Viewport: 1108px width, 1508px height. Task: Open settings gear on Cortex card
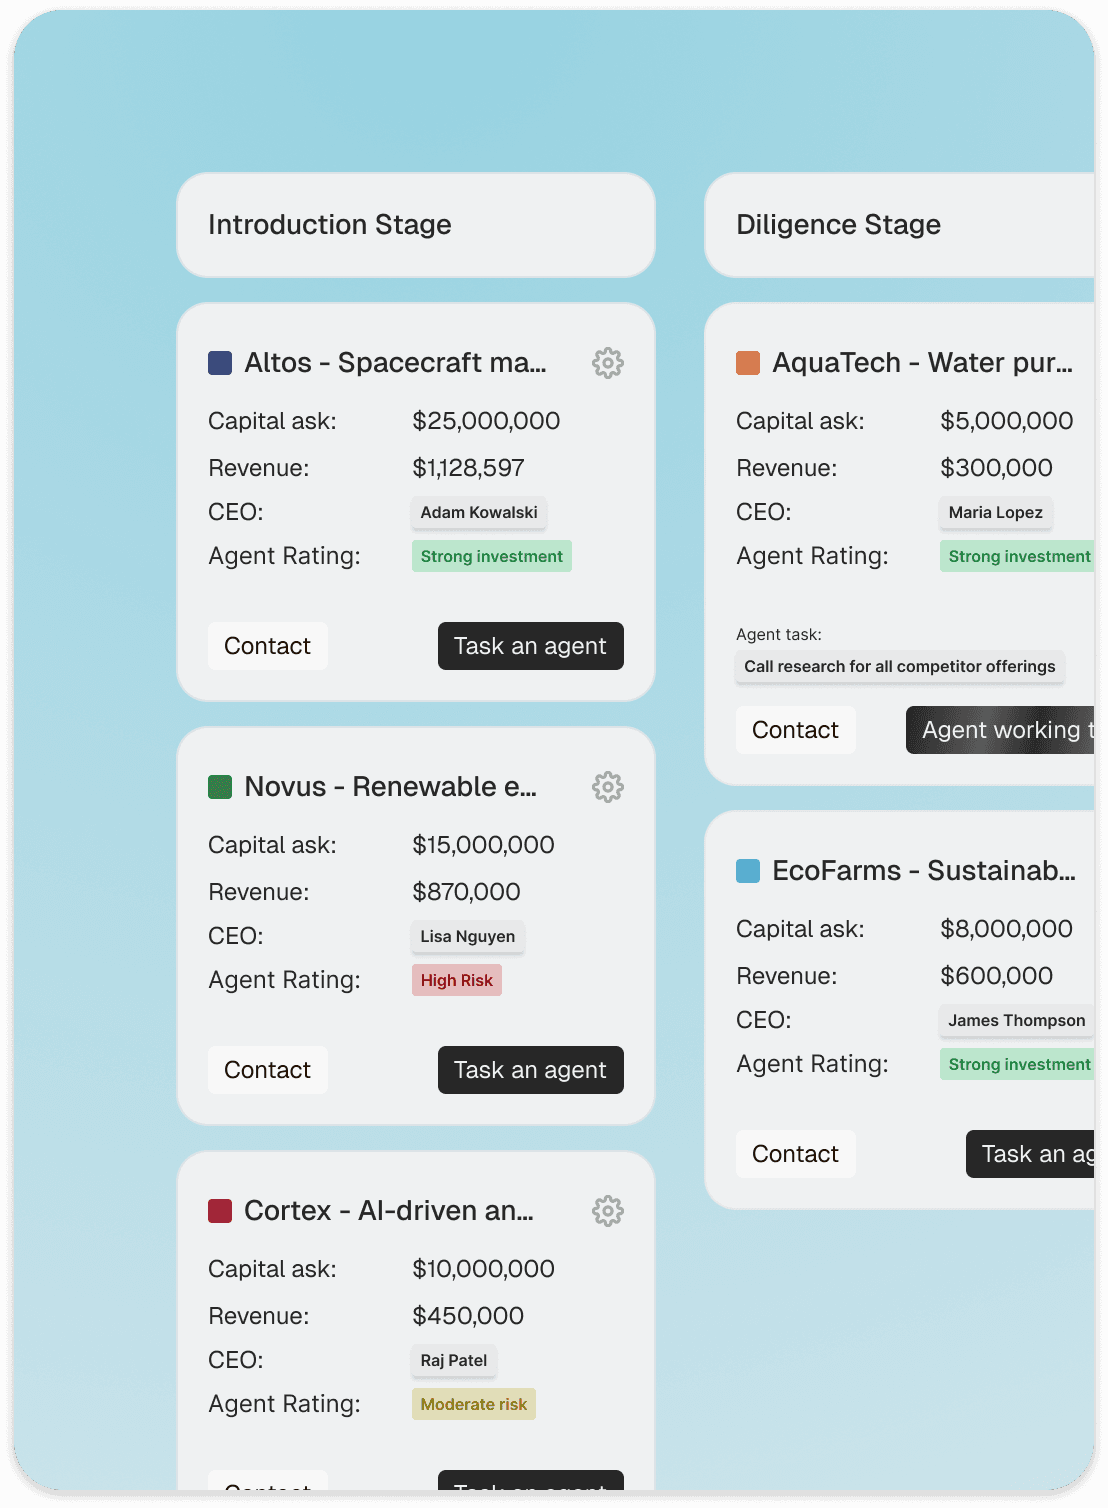click(607, 1211)
